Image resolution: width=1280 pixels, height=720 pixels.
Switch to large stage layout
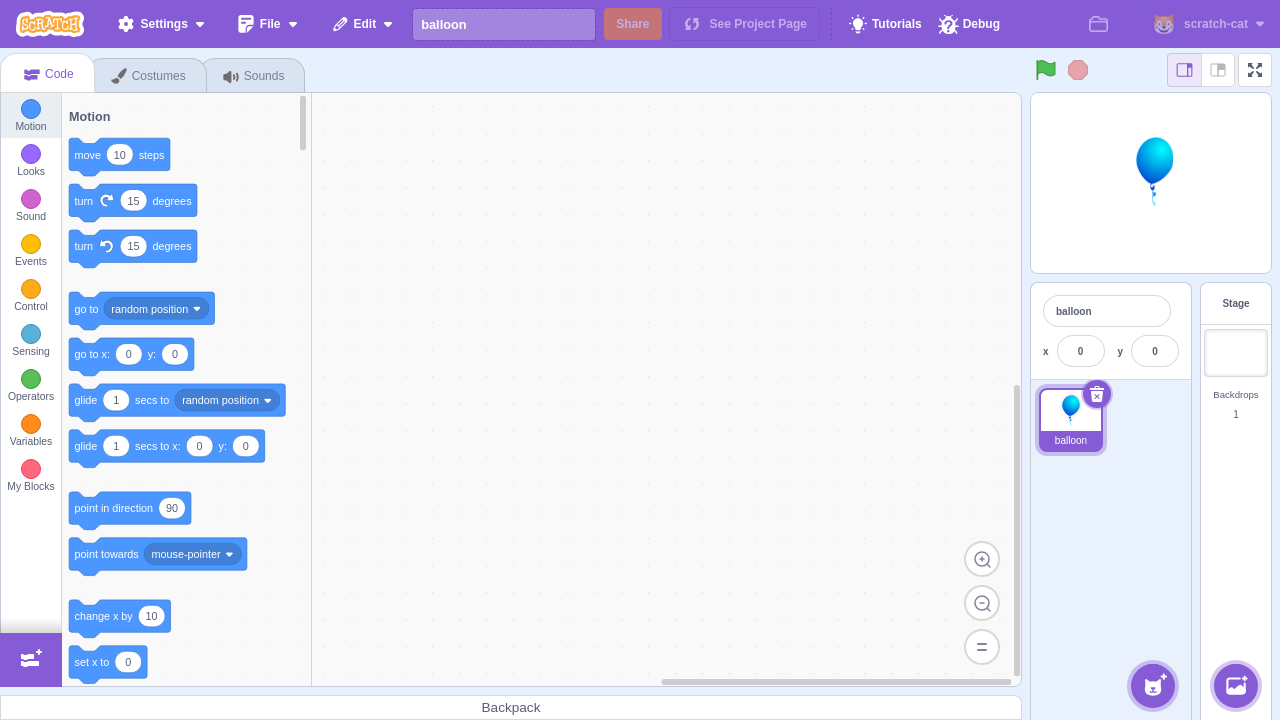pyautogui.click(x=1218, y=70)
